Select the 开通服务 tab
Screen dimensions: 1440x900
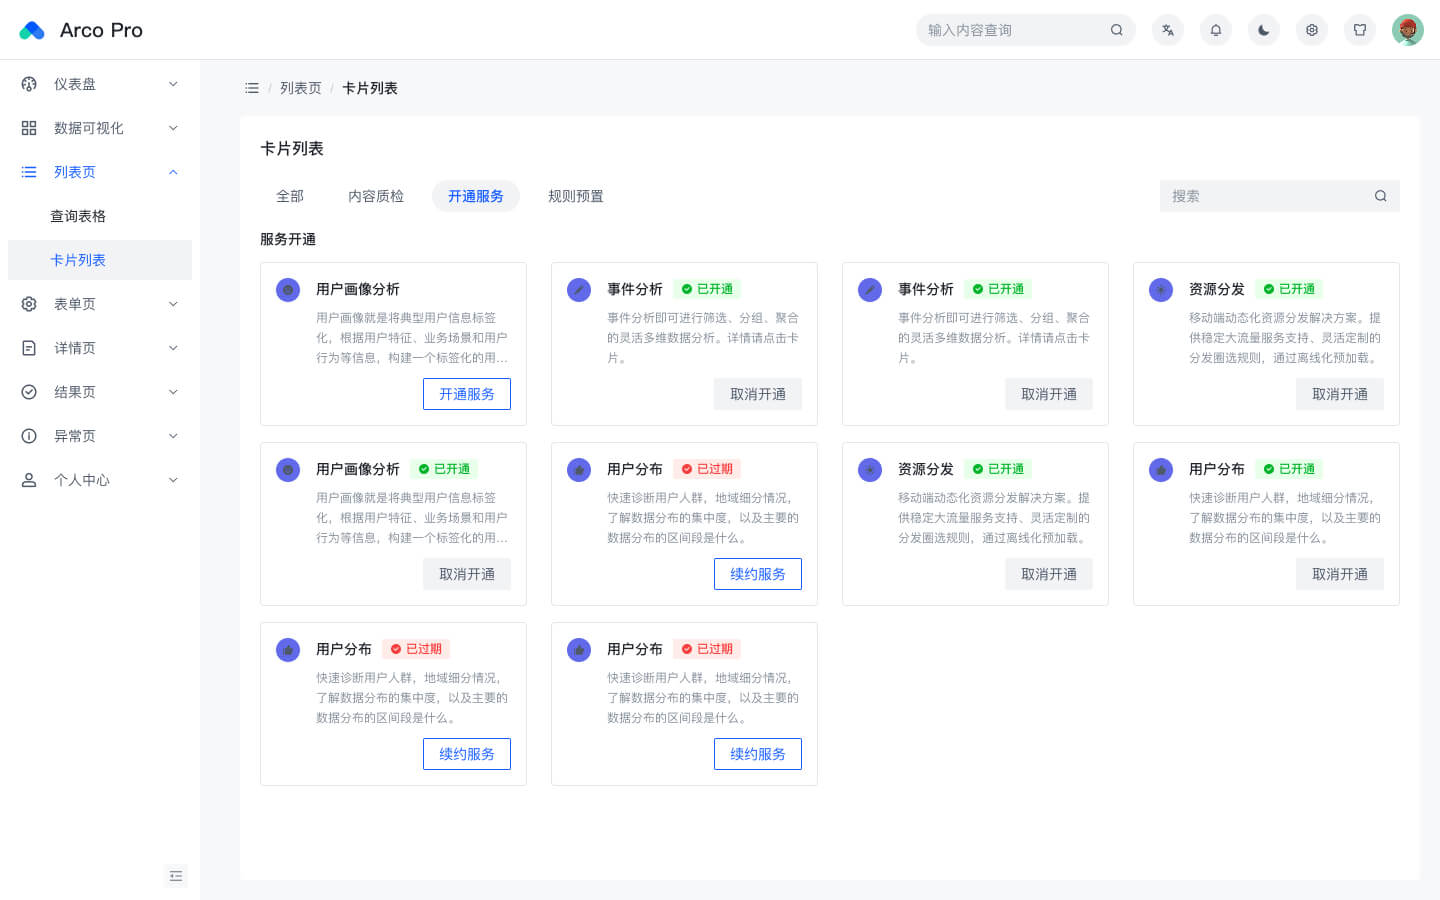476,196
